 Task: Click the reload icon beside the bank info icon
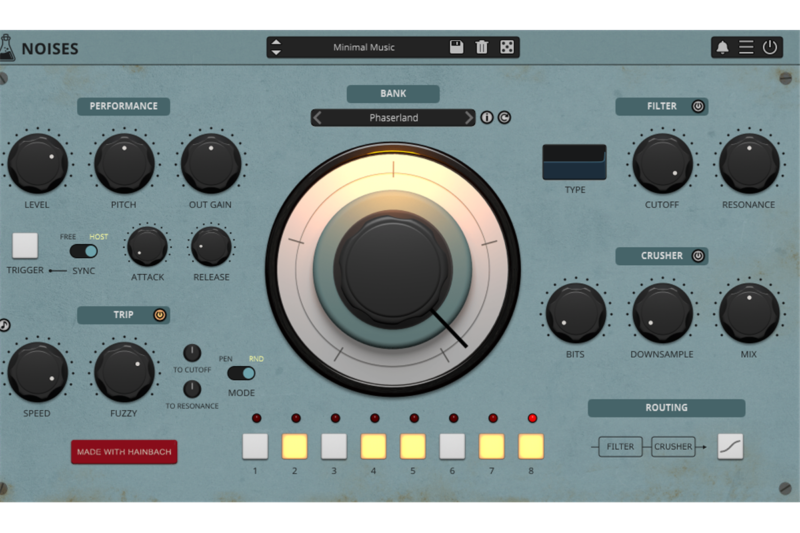pyautogui.click(x=504, y=117)
